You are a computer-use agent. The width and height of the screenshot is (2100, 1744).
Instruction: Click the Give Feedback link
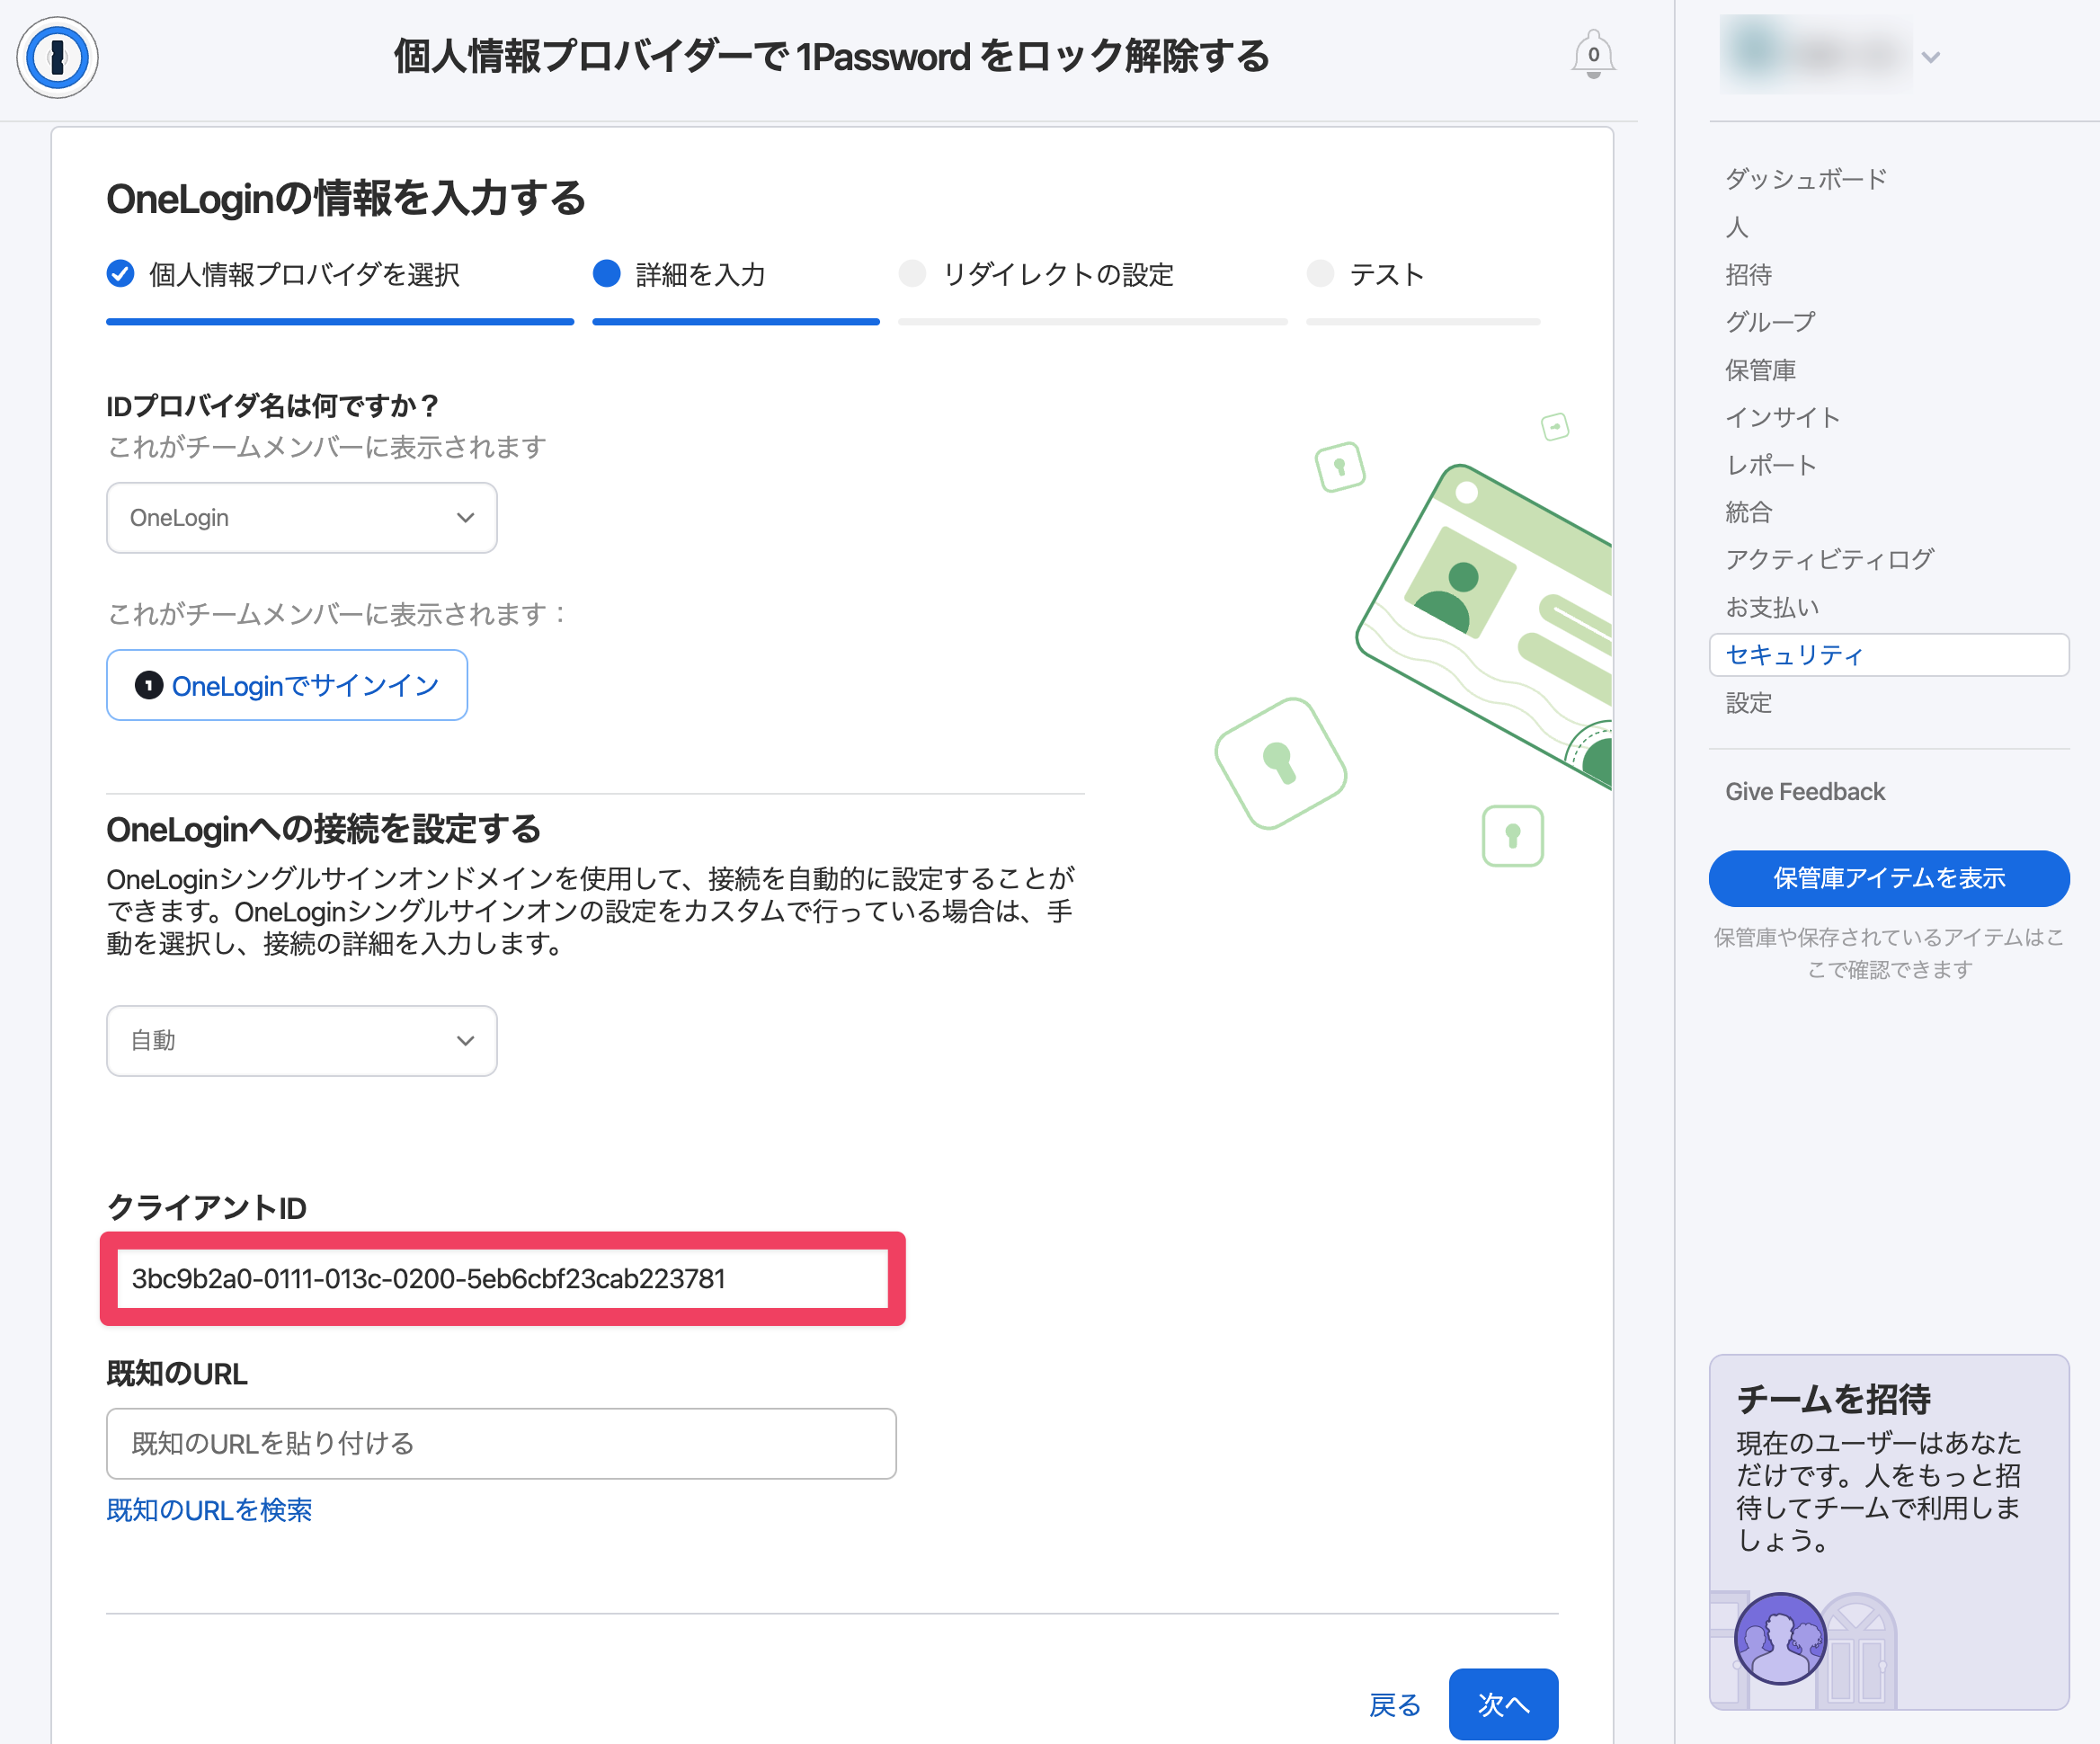1805,792
